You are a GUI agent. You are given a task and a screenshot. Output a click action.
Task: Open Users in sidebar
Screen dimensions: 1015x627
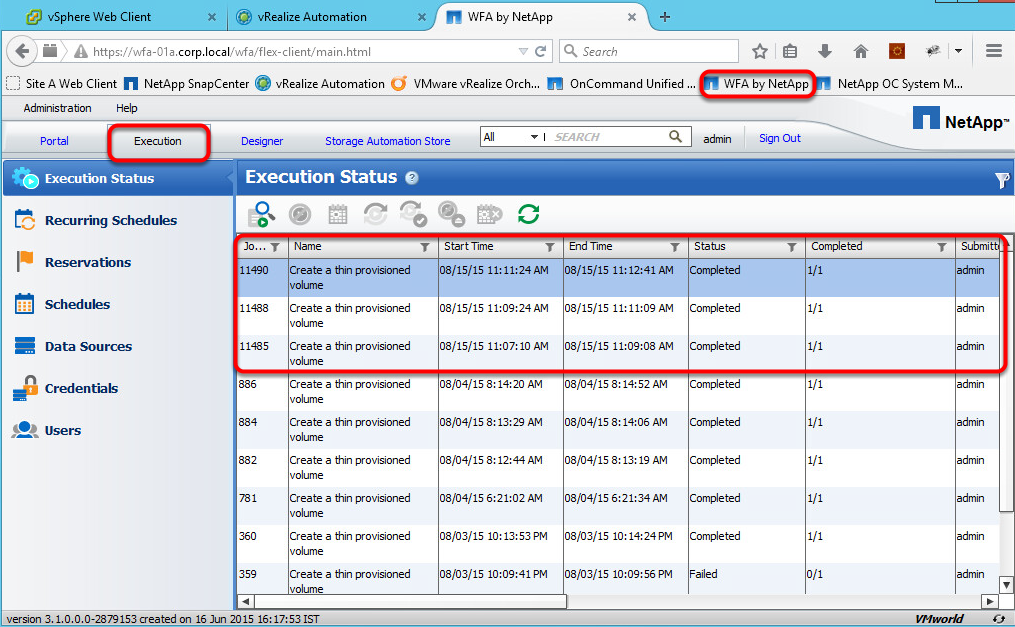[63, 431]
